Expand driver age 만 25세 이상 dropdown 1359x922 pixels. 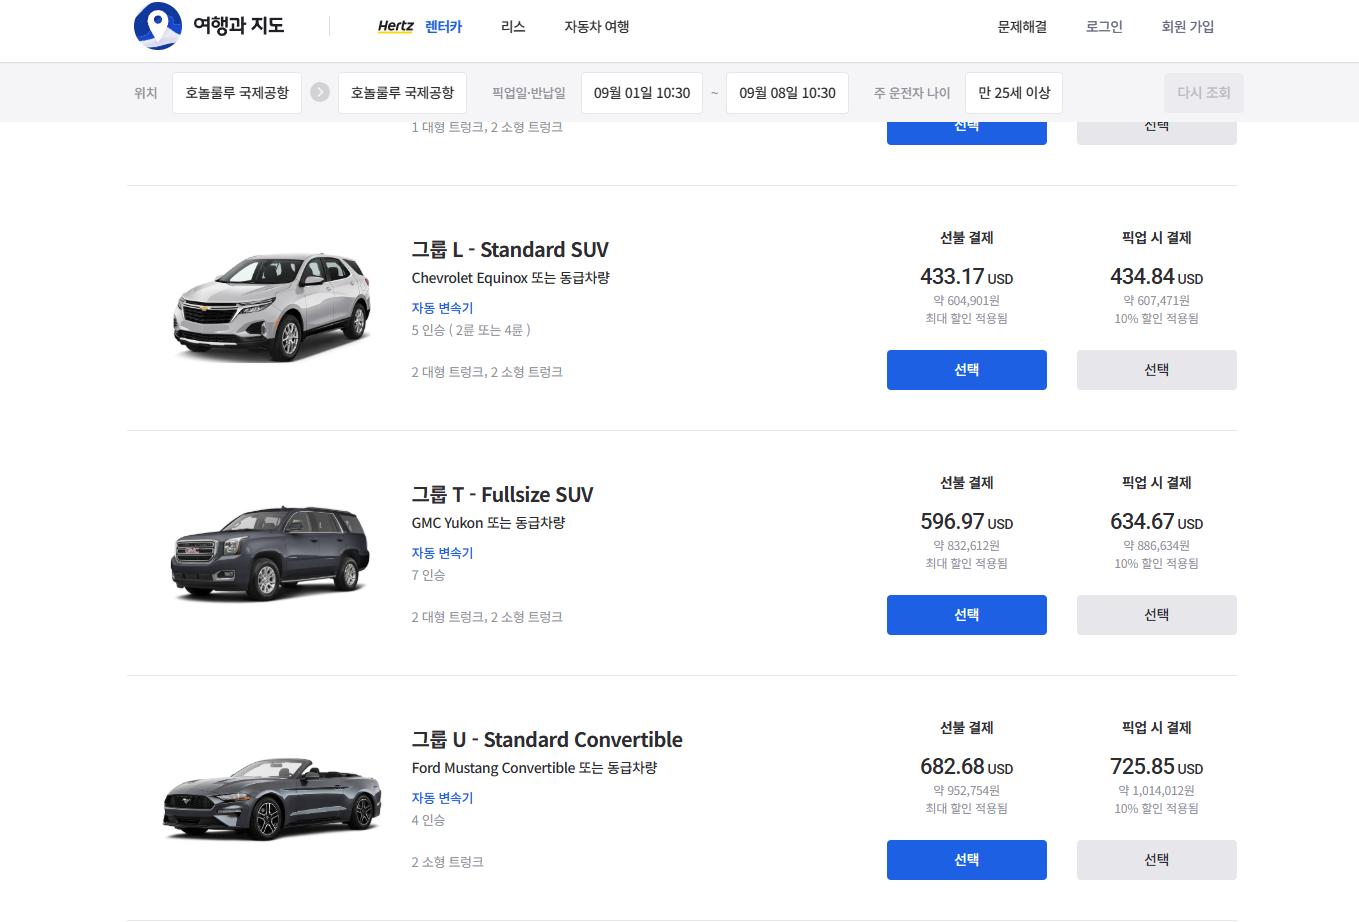point(1014,93)
